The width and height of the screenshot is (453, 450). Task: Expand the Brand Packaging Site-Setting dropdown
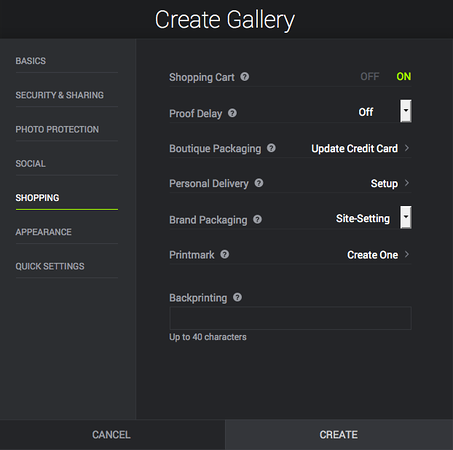click(406, 217)
